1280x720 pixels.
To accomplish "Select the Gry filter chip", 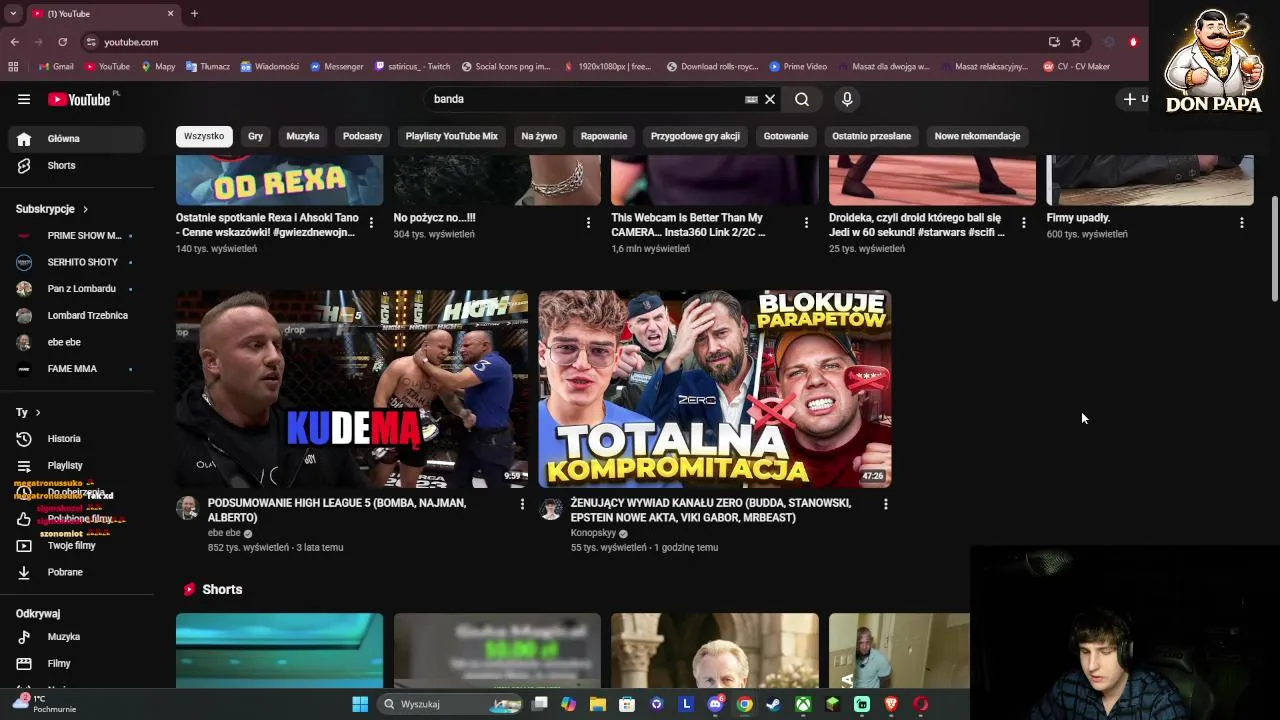I will (256, 136).
